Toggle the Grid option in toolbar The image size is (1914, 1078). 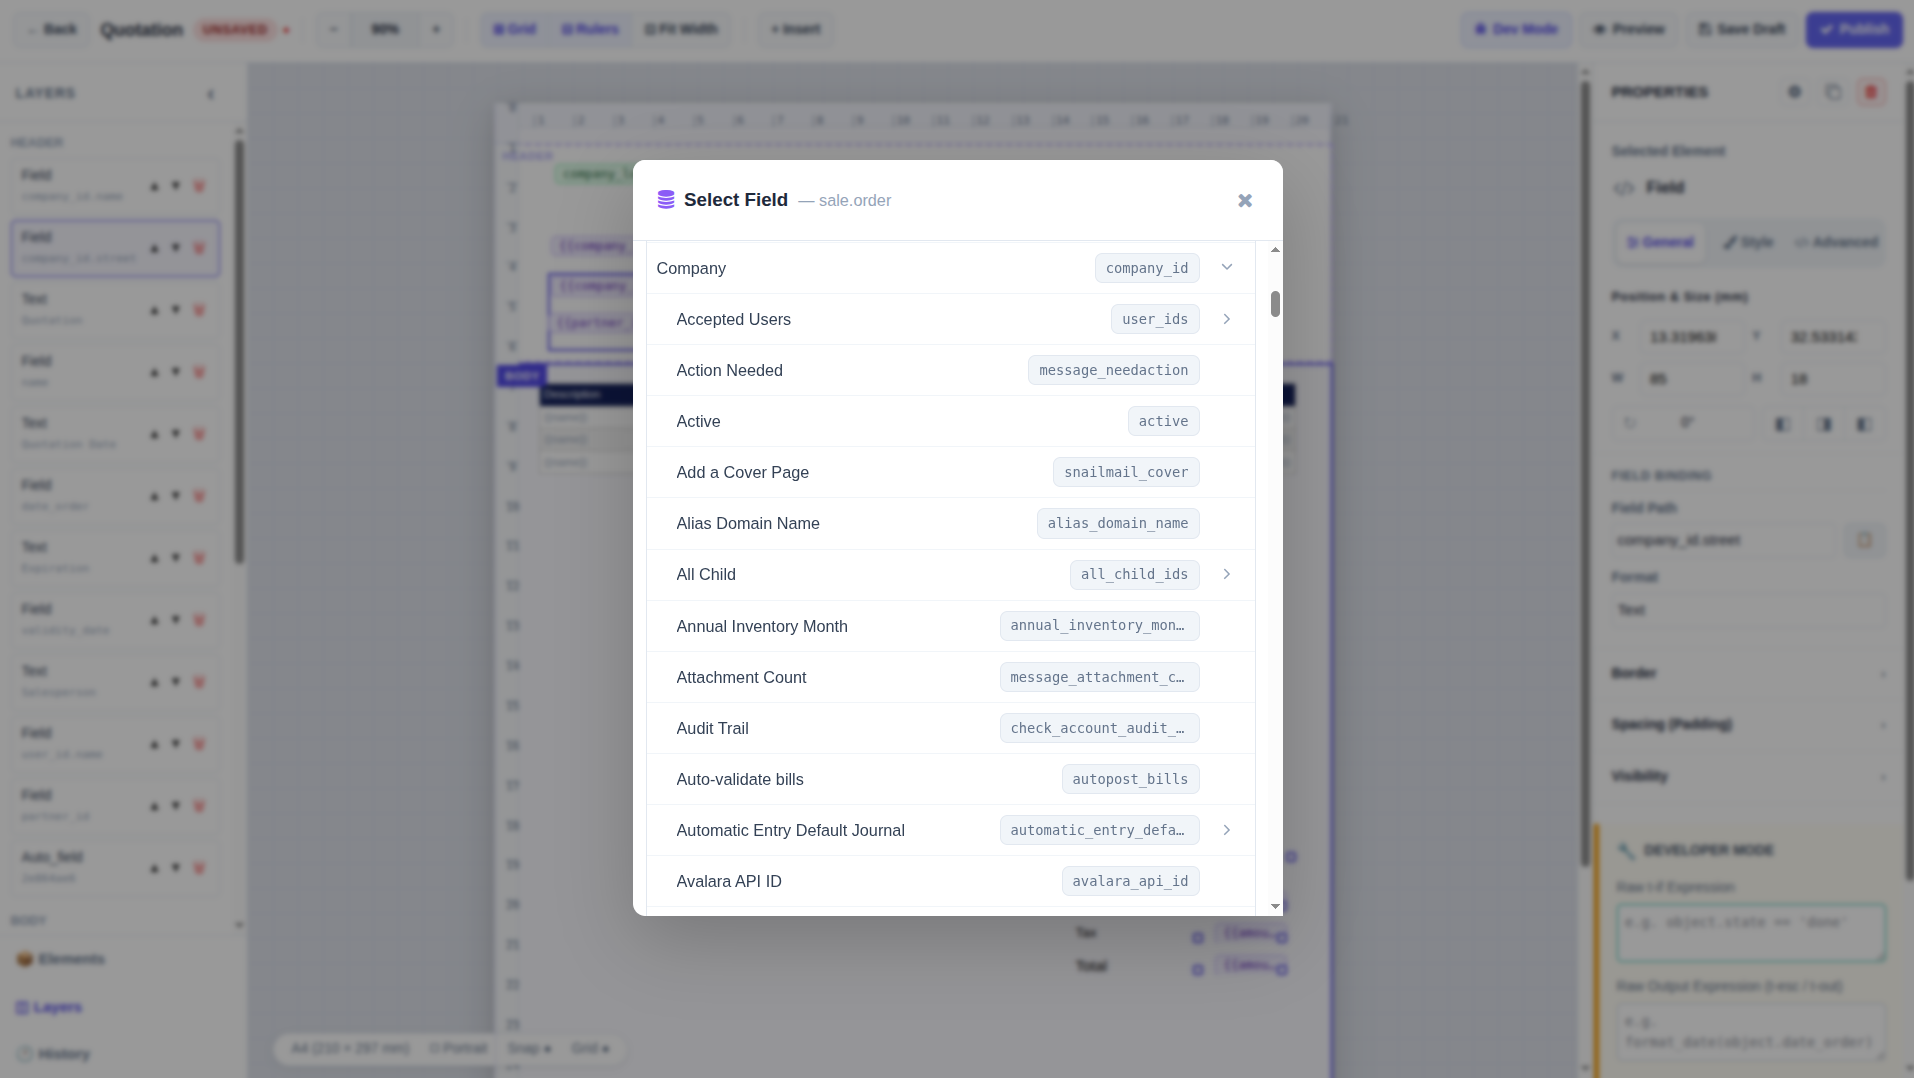pyautogui.click(x=515, y=29)
